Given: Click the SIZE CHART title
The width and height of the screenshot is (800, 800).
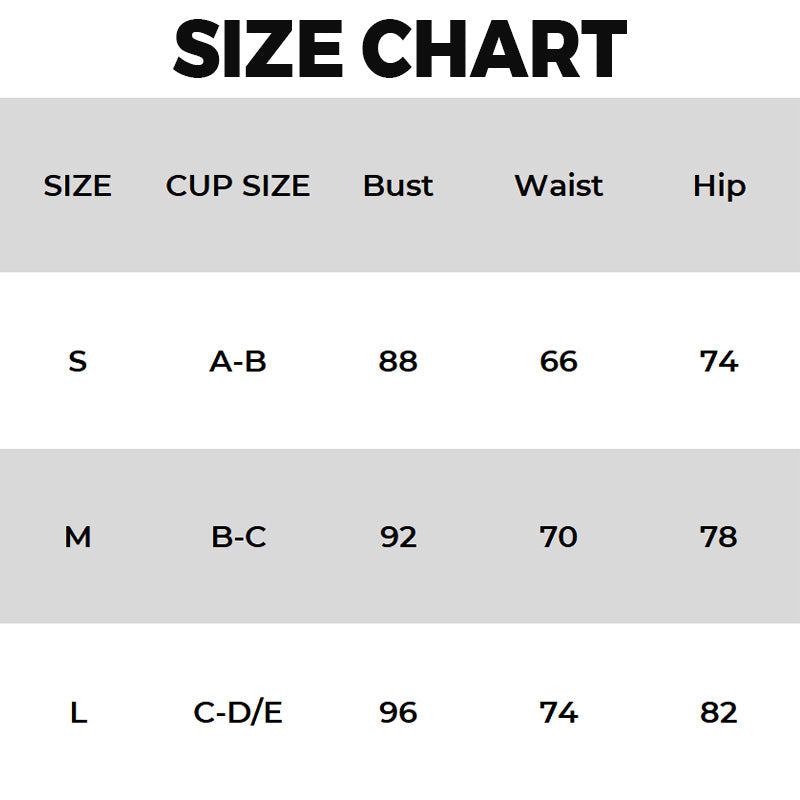Looking at the screenshot, I should pos(400,48).
